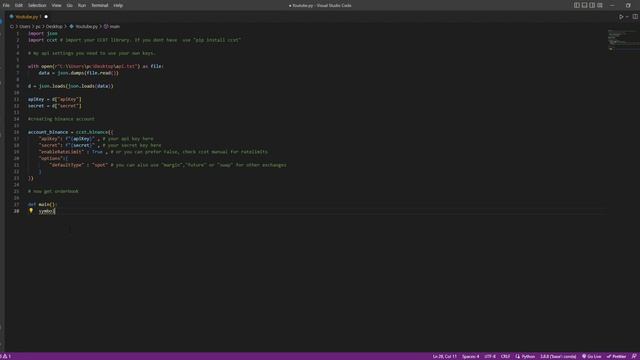Click the 'd = json.loads' line

(71, 86)
